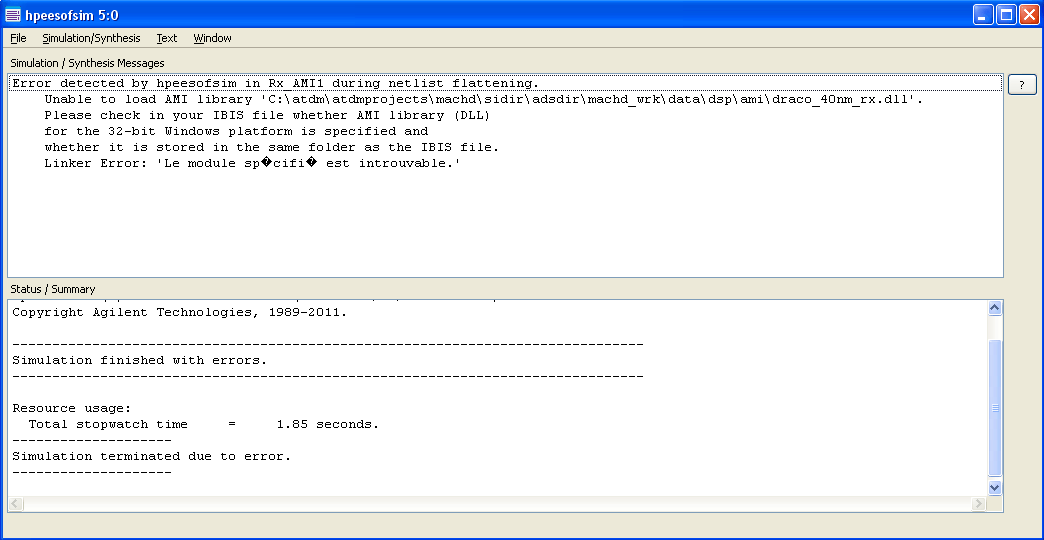Open the File menu
1044x540 pixels.
click(18, 38)
